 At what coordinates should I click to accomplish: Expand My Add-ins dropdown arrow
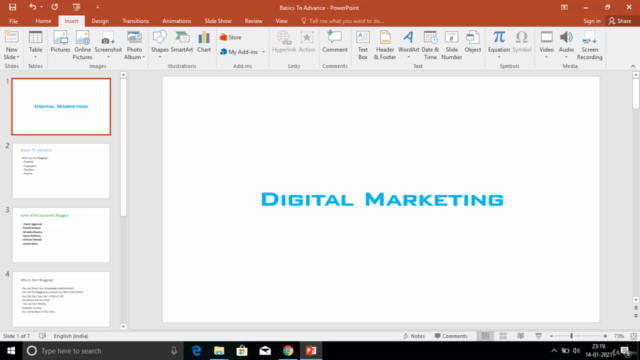pyautogui.click(x=263, y=52)
